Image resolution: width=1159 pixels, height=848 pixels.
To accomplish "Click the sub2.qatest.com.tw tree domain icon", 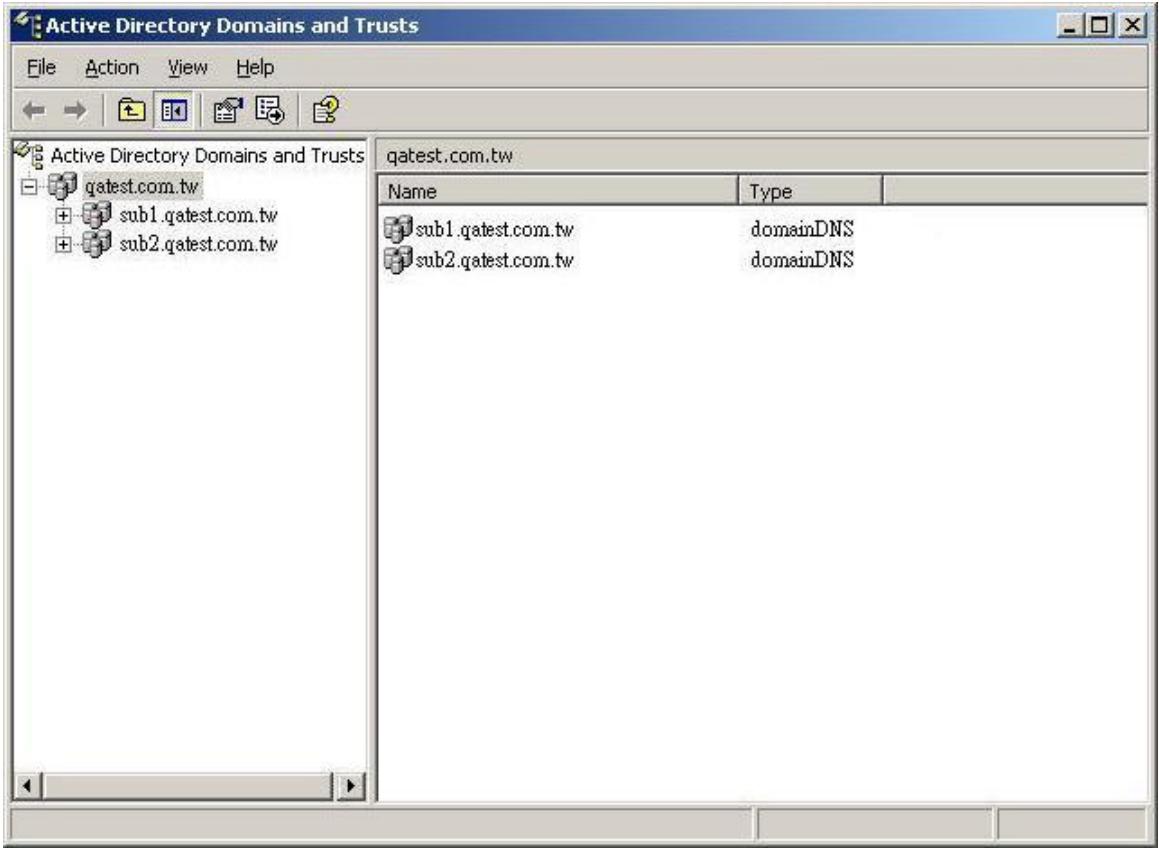I will pos(97,243).
